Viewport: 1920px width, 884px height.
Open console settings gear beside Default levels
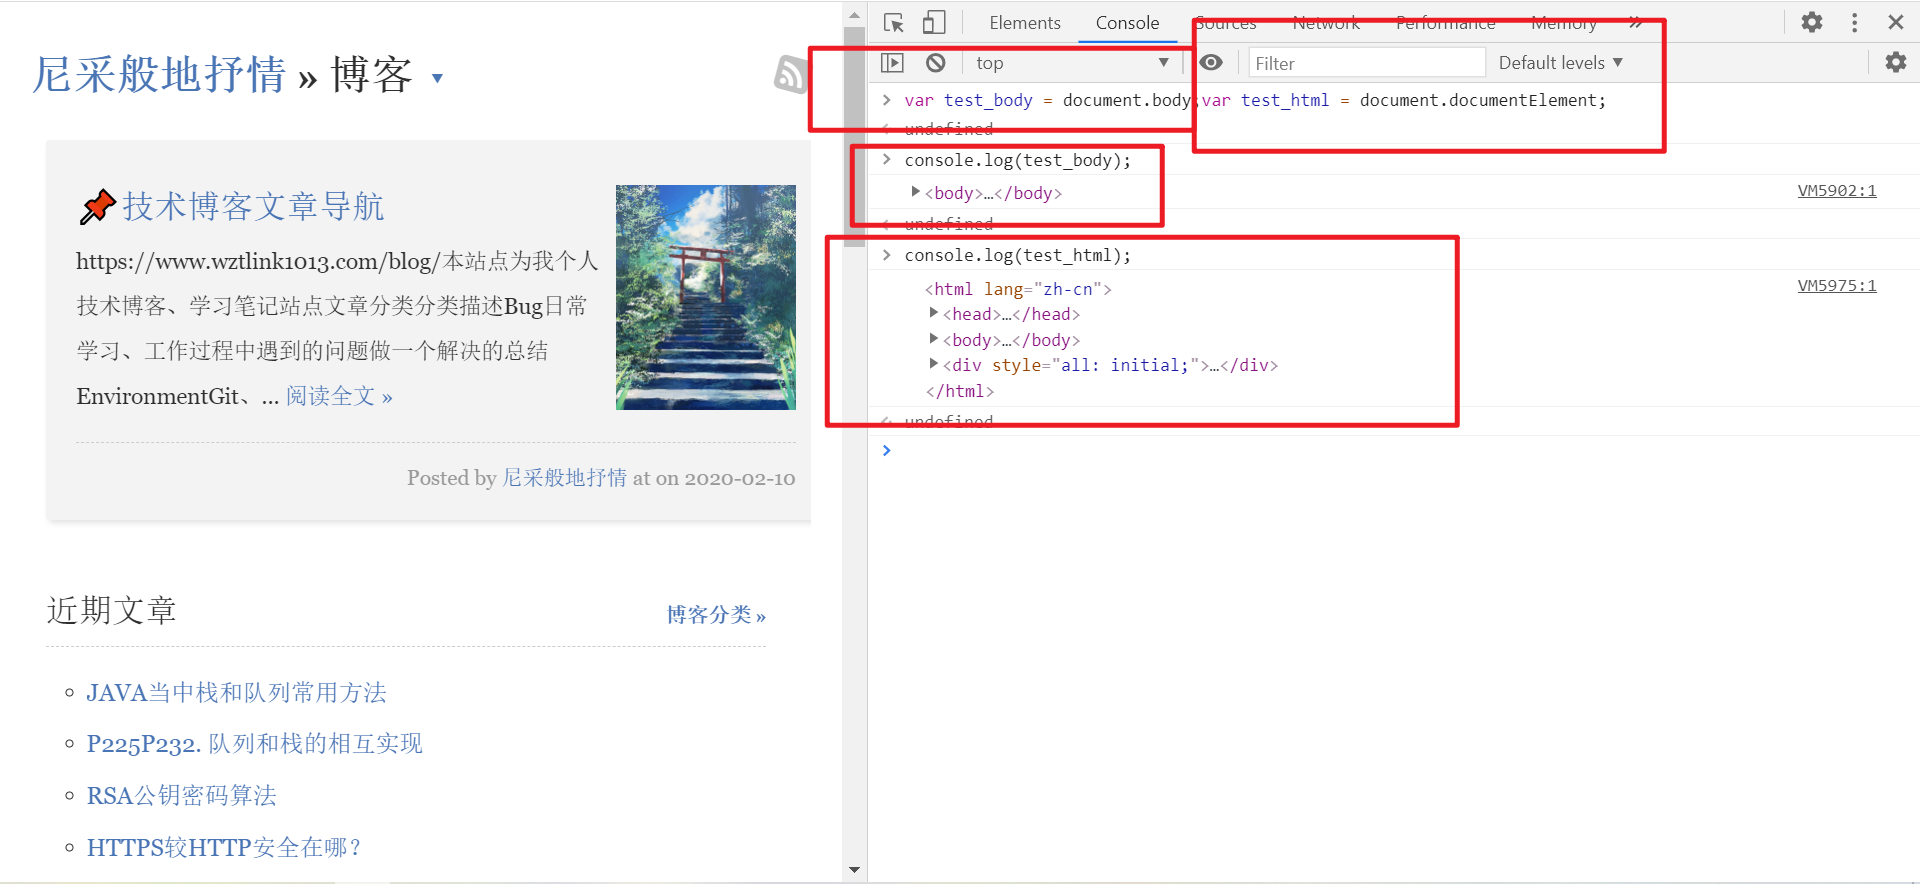point(1895,63)
